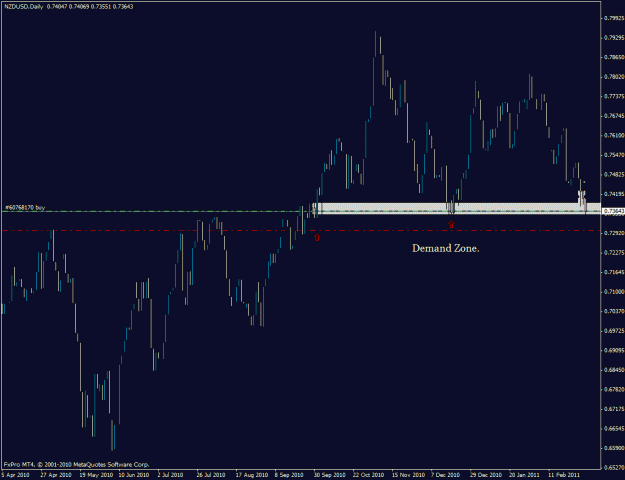Click price axis label 0.68450
The width and height of the screenshot is (625, 480).
(614, 370)
